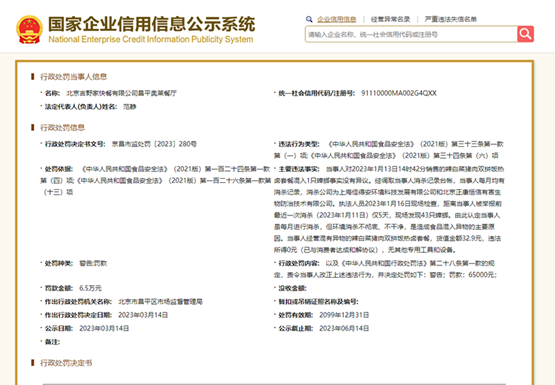Image resolution: width=555 pixels, height=385 pixels.
Task: Open the 严重违法失信名单 tab
Action: tap(451, 19)
